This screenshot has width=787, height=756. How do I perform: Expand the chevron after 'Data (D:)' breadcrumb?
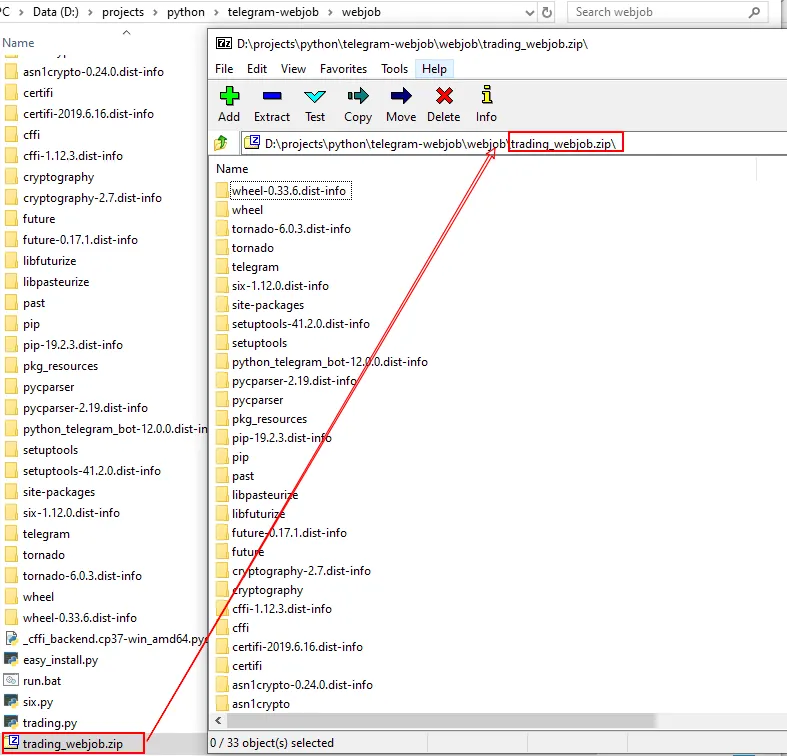[90, 12]
